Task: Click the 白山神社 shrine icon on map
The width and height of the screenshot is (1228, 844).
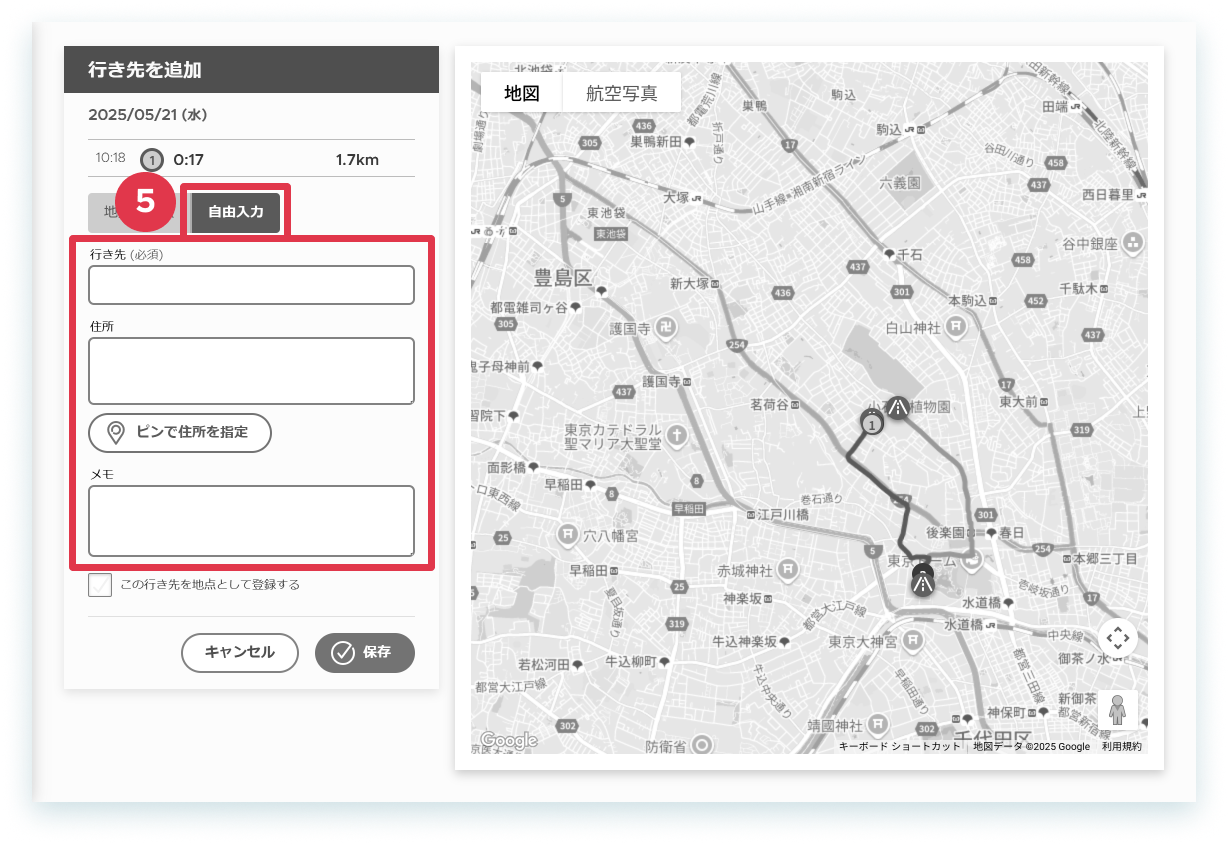Action: (957, 326)
